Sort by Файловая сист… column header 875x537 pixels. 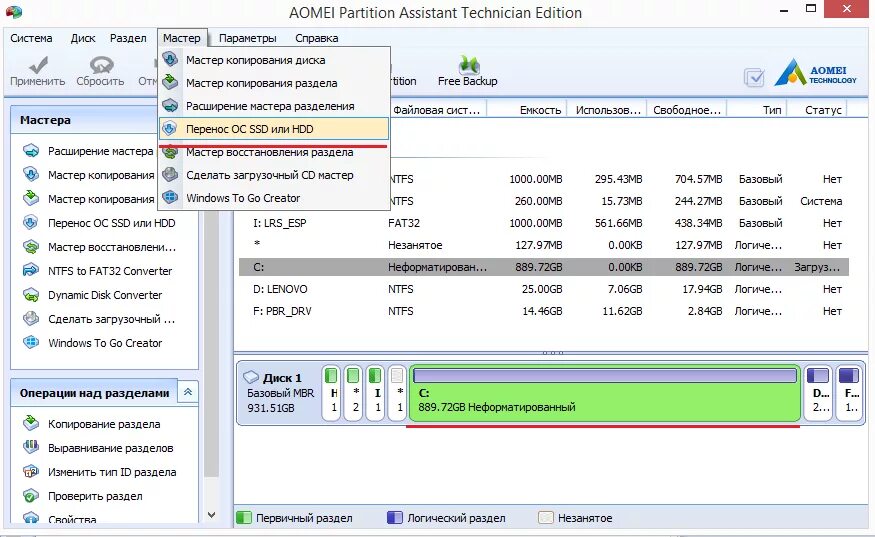click(438, 110)
